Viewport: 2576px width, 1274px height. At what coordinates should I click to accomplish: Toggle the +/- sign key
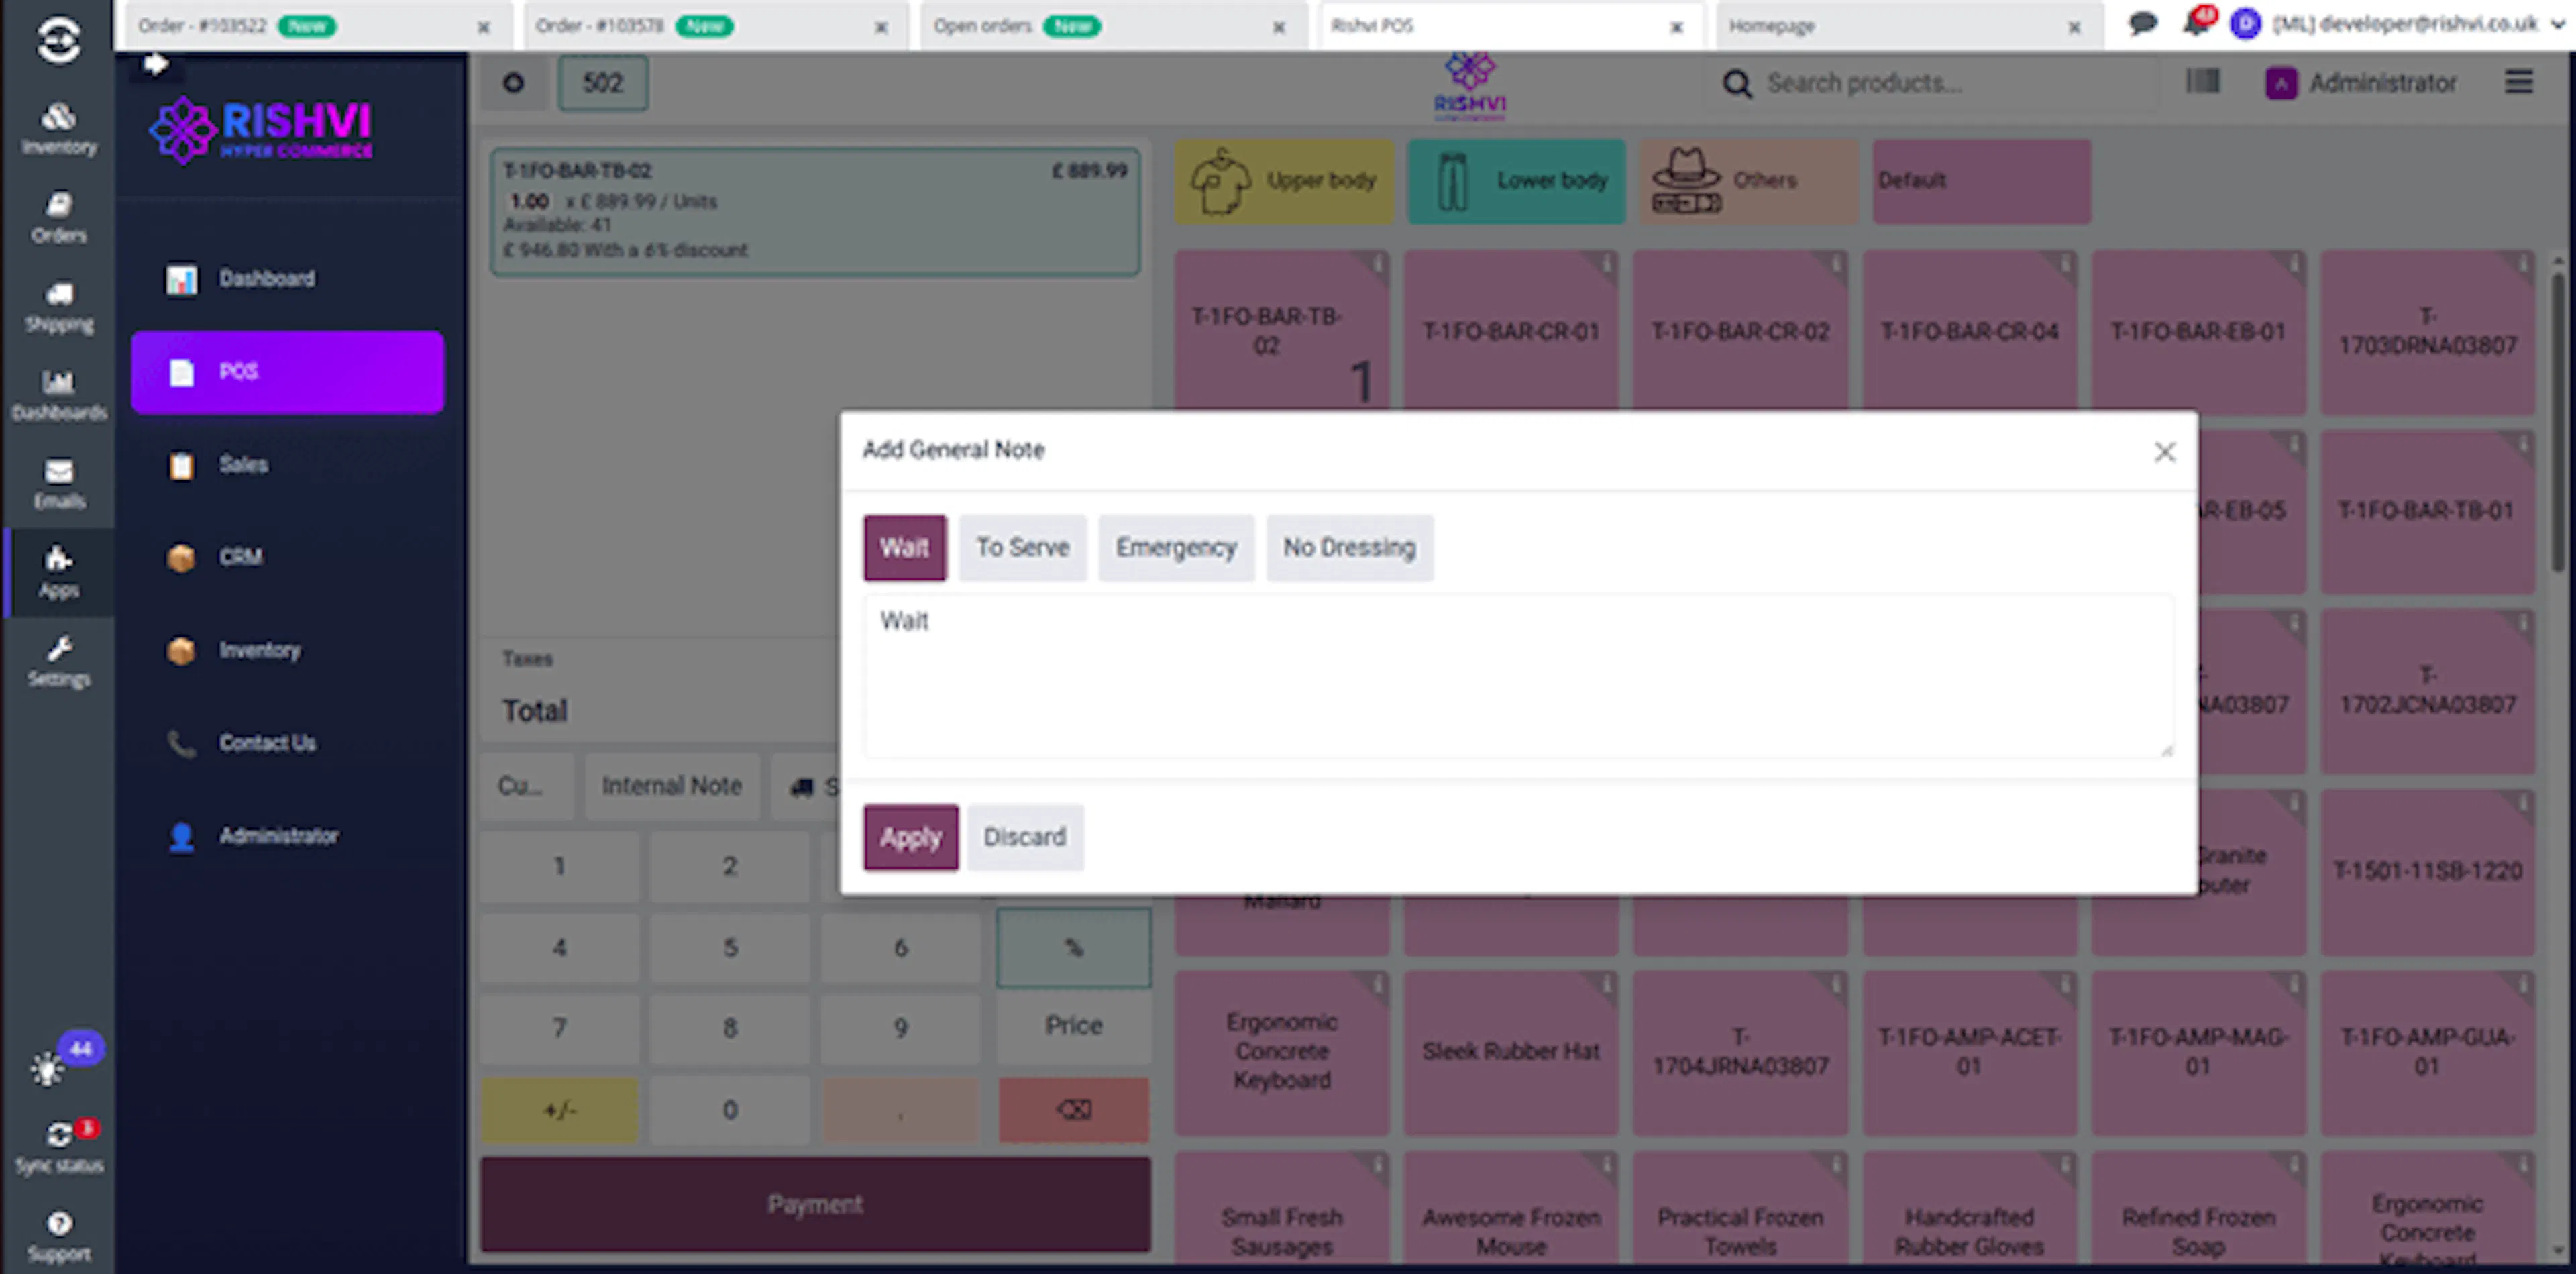(560, 1110)
